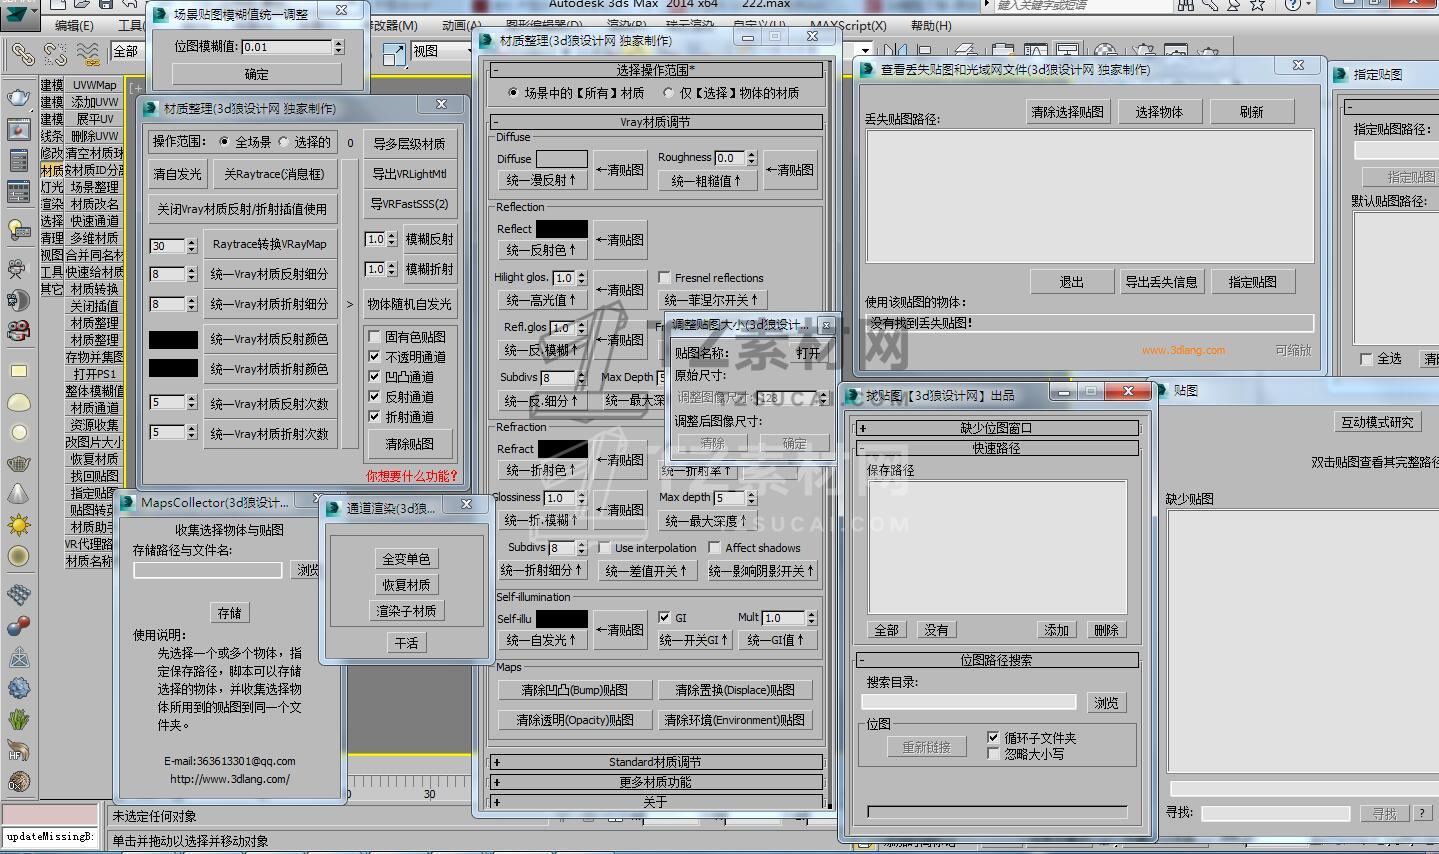Viewport: 1439px width, 854px height.
Task: Toggle the Fresnel reflections checkbox
Action: point(665,278)
